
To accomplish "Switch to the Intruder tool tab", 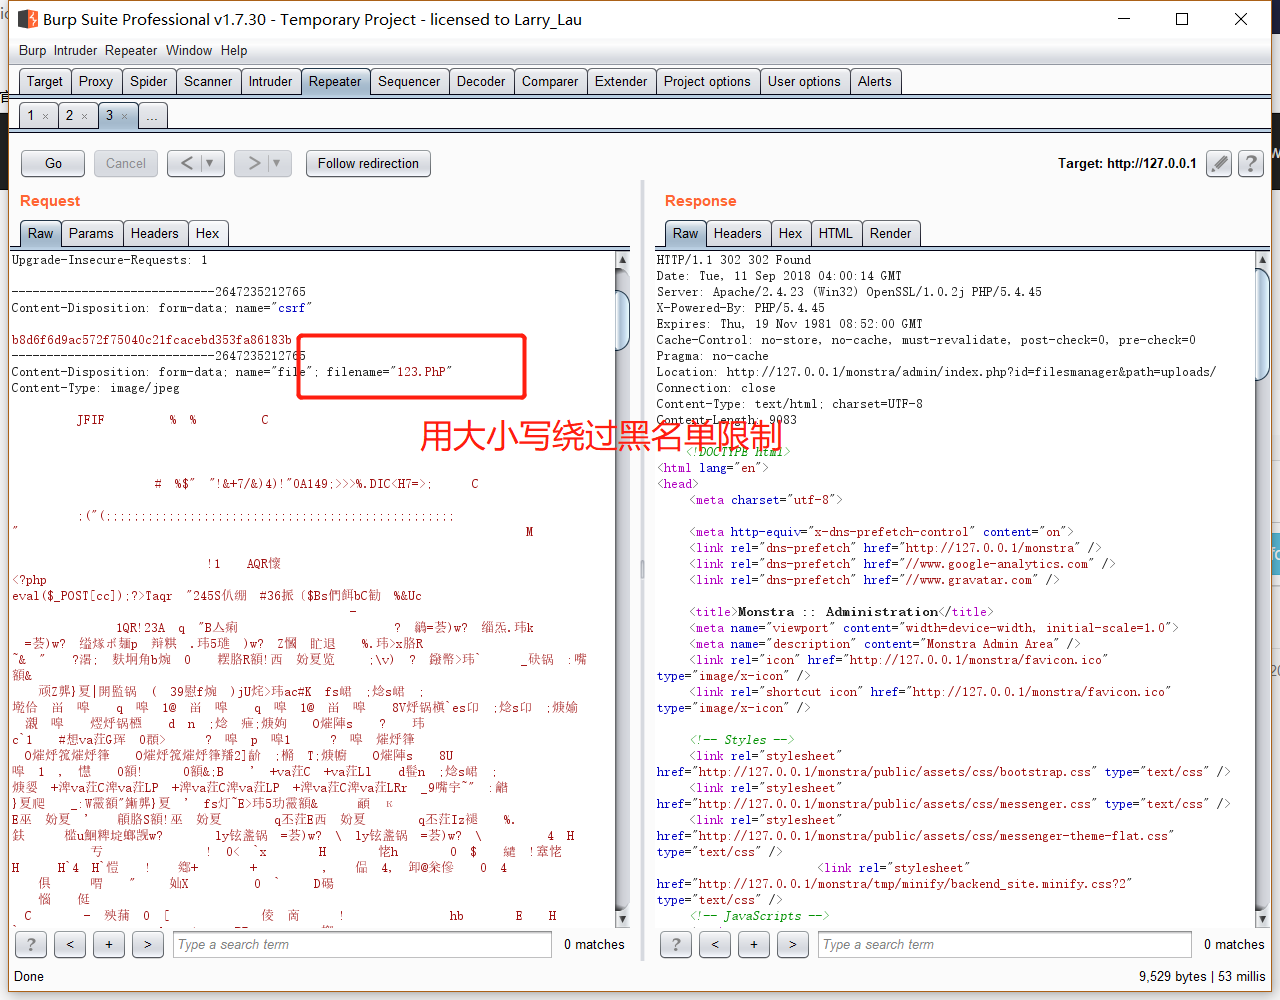I will coord(271,82).
